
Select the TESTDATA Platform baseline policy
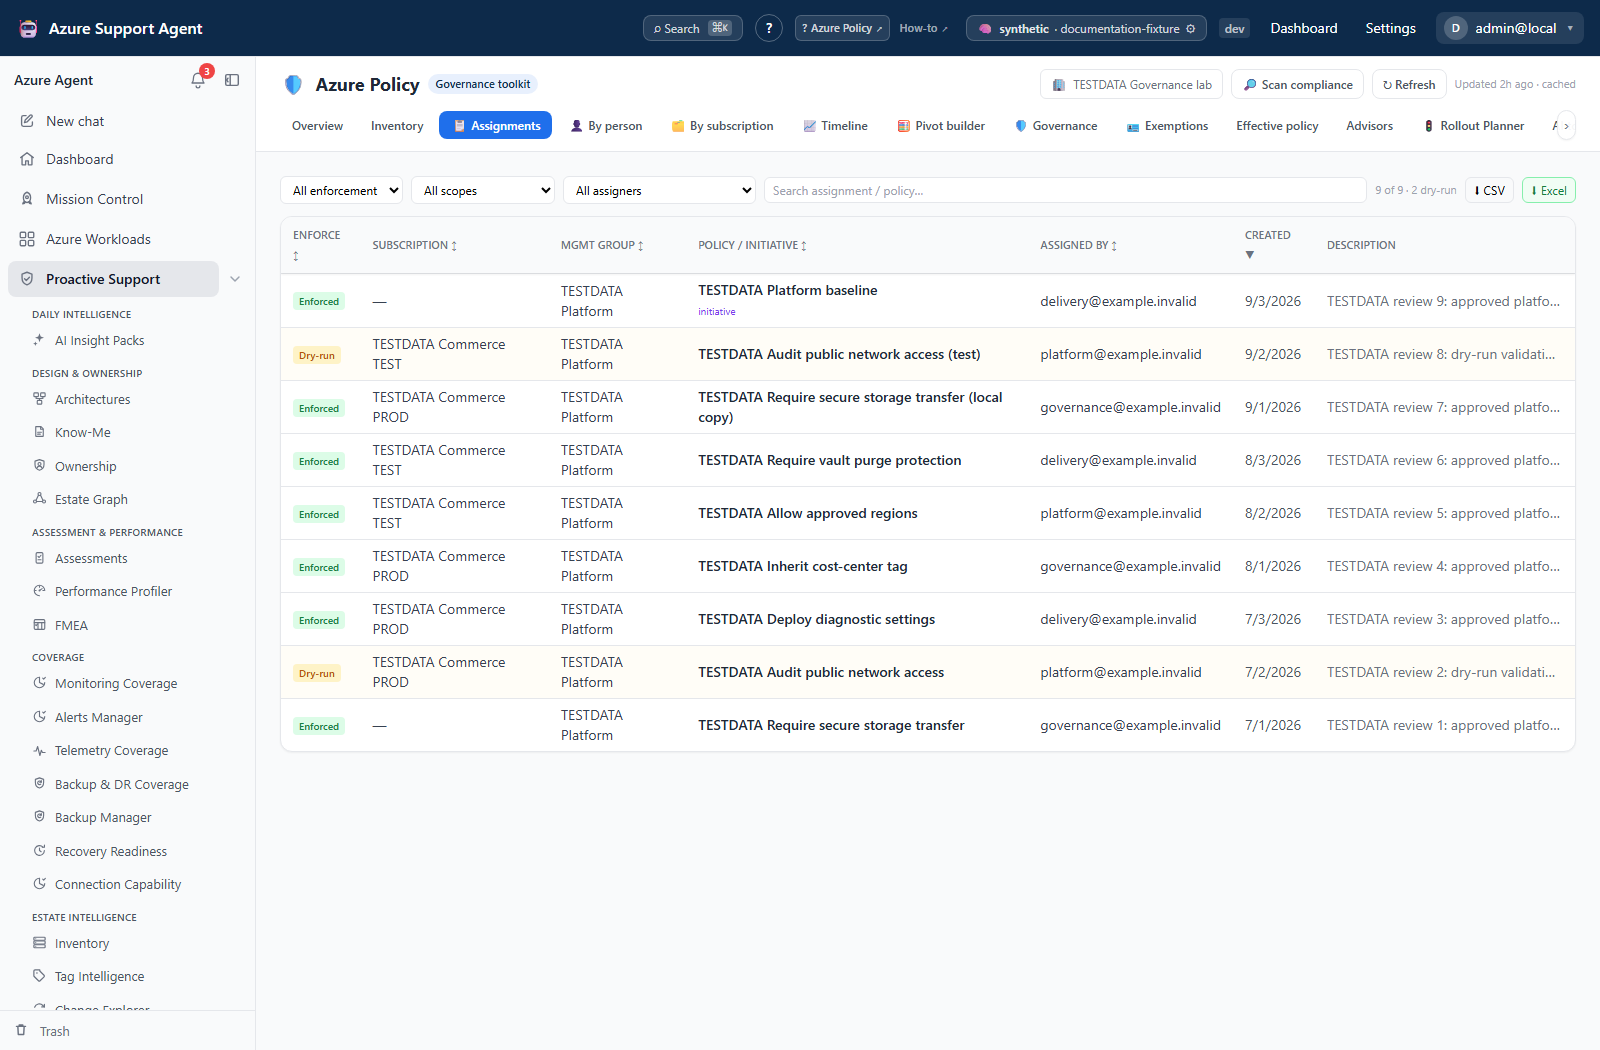pyautogui.click(x=787, y=290)
